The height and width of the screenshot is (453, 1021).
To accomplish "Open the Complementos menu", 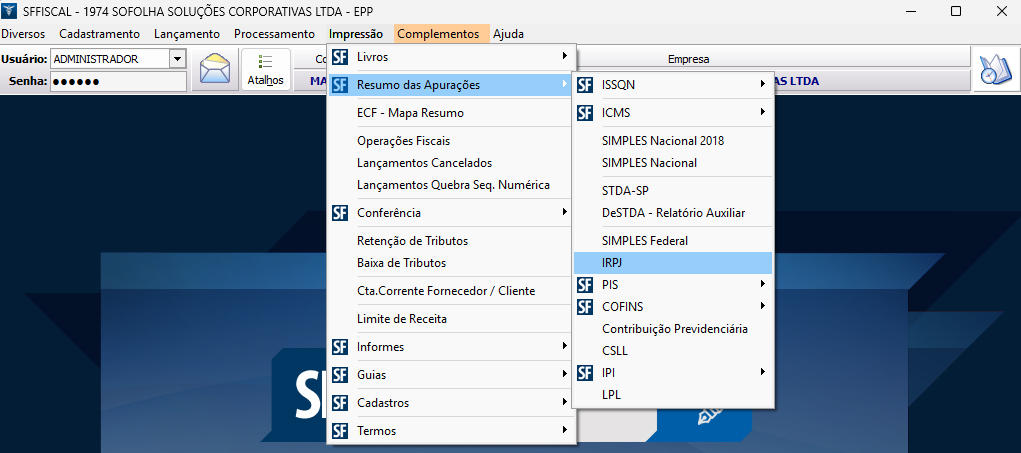I will pyautogui.click(x=438, y=34).
